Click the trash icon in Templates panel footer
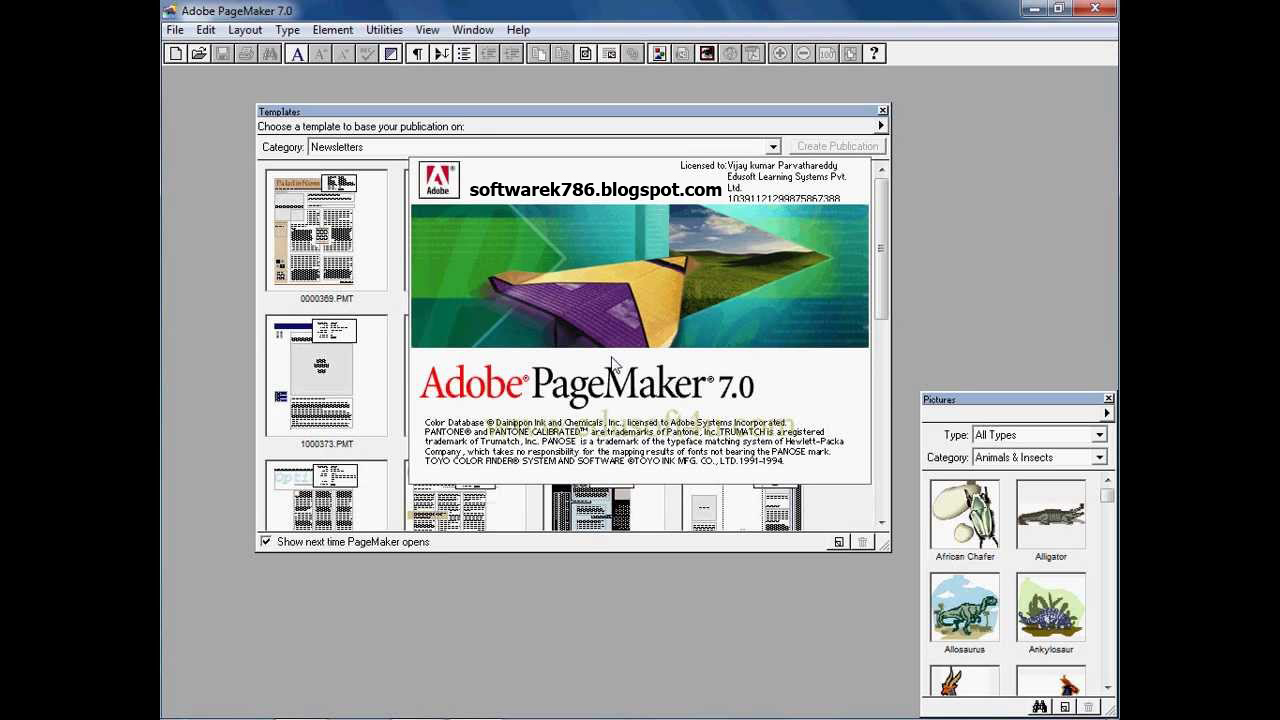 tap(862, 542)
